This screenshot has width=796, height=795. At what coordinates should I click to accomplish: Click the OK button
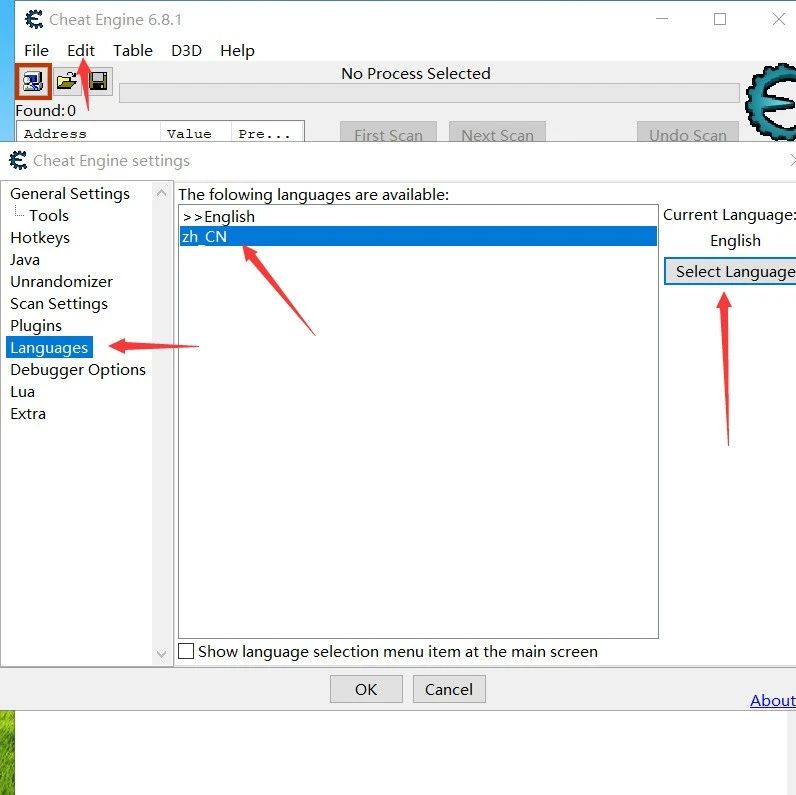(x=366, y=689)
